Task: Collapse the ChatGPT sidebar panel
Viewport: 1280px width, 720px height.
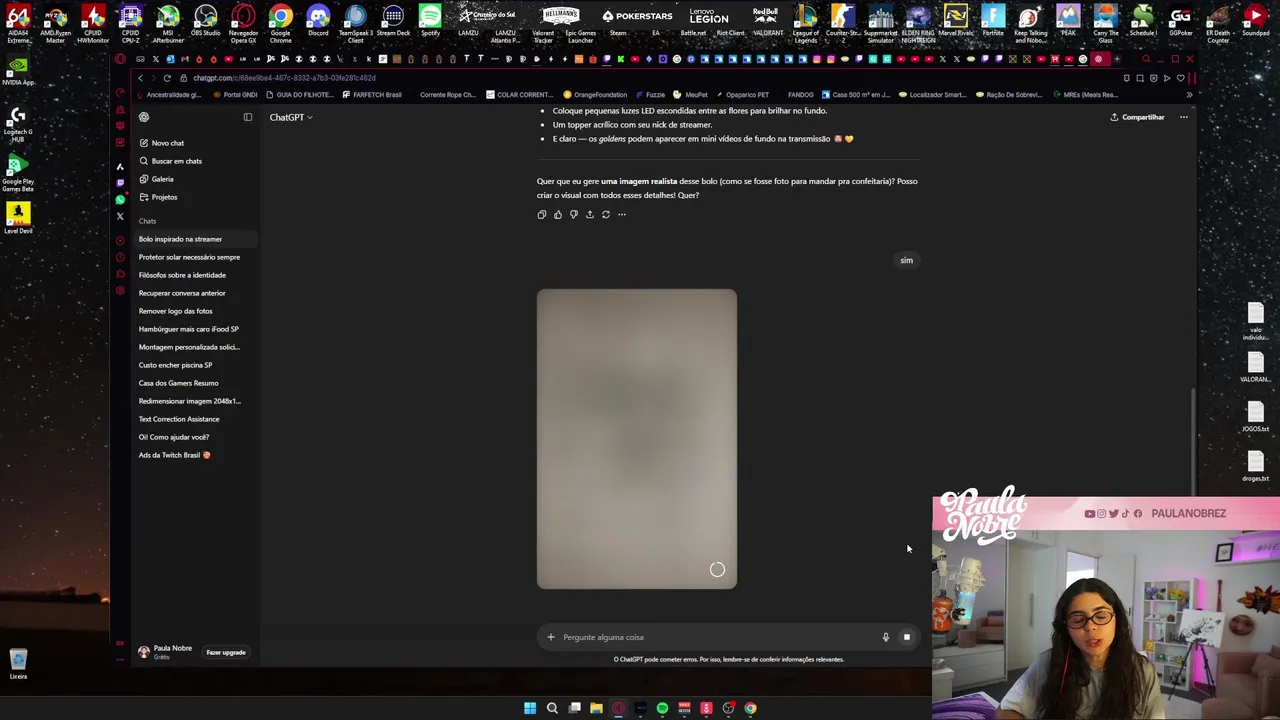Action: coord(248,117)
